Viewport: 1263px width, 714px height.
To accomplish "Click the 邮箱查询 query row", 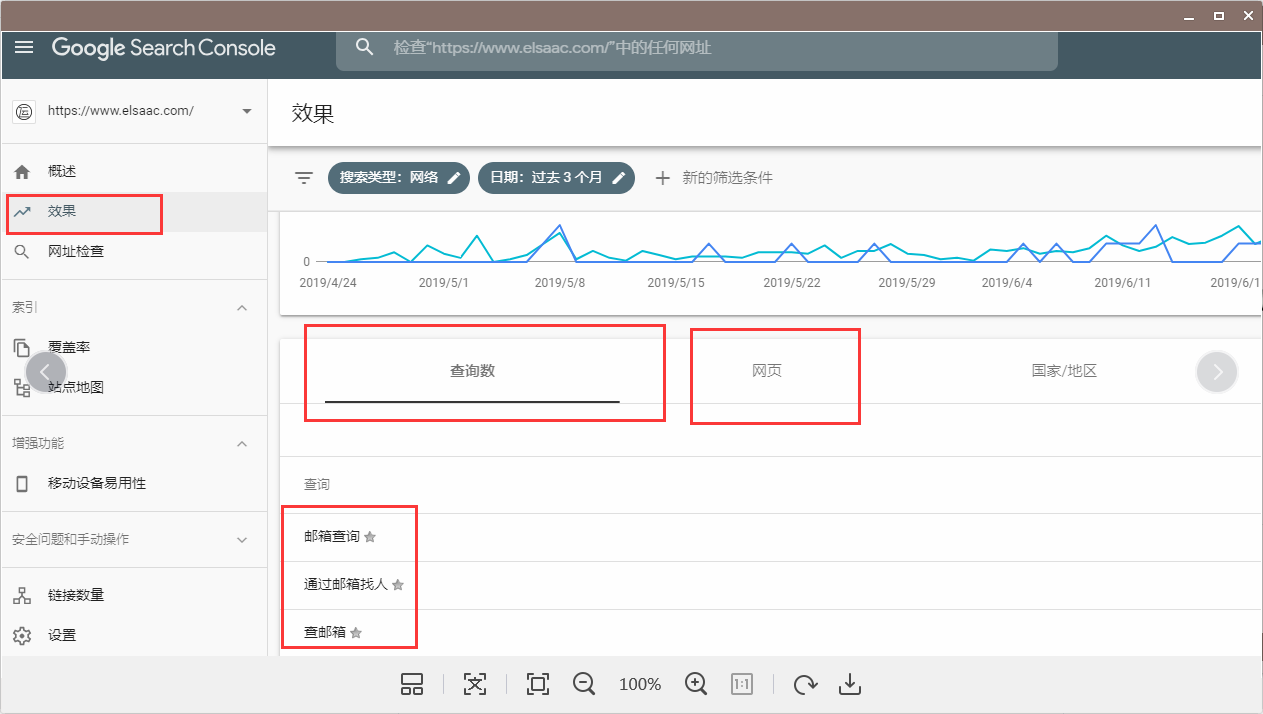I will tap(771, 537).
